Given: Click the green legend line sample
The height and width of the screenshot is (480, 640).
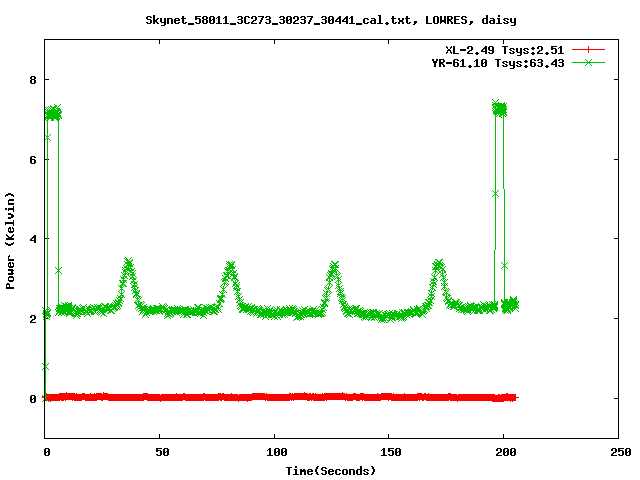Looking at the screenshot, I should [588, 62].
